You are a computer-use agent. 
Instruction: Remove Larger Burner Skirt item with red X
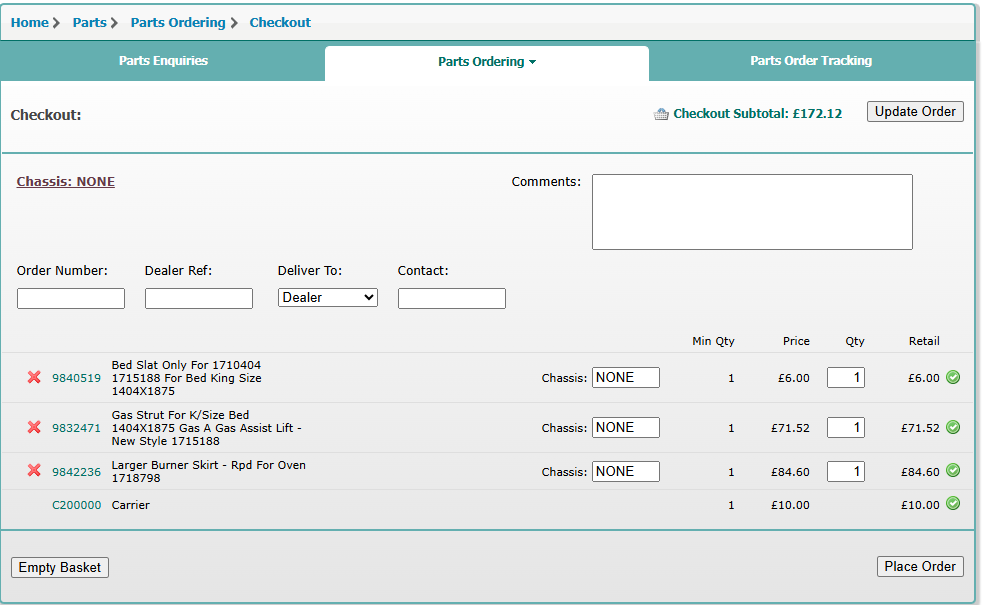[34, 471]
